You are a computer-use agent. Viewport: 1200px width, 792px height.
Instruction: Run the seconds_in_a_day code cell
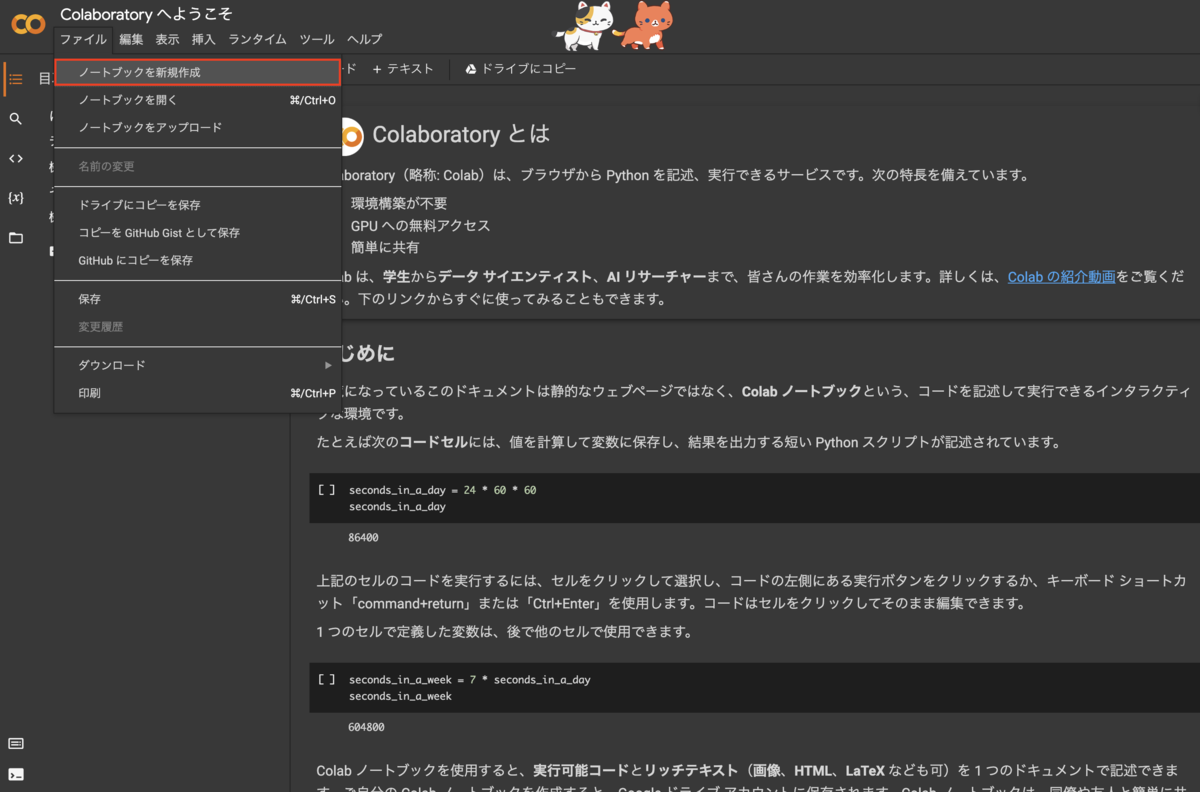point(326,490)
